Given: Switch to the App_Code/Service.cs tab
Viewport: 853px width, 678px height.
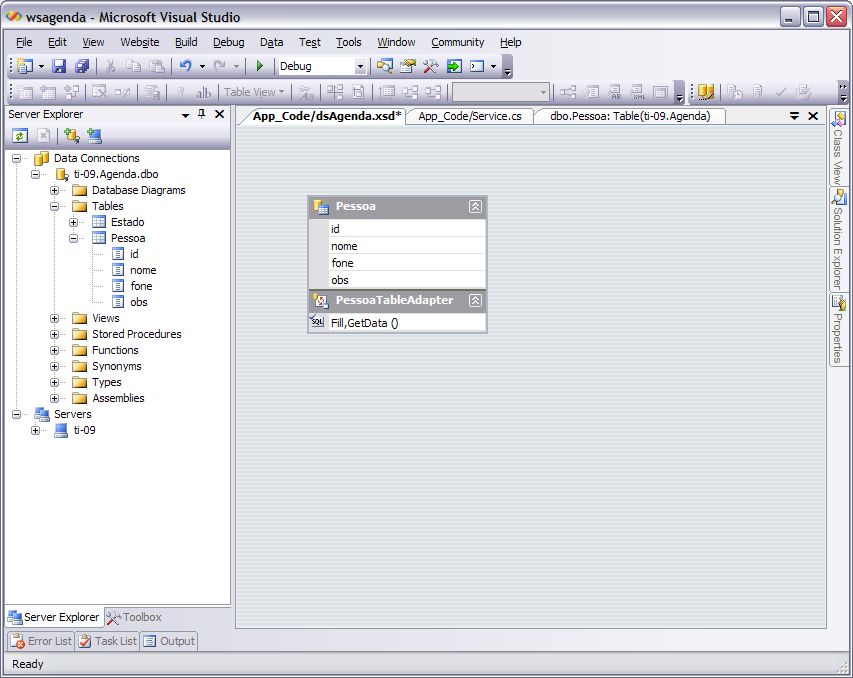Looking at the screenshot, I should [469, 116].
